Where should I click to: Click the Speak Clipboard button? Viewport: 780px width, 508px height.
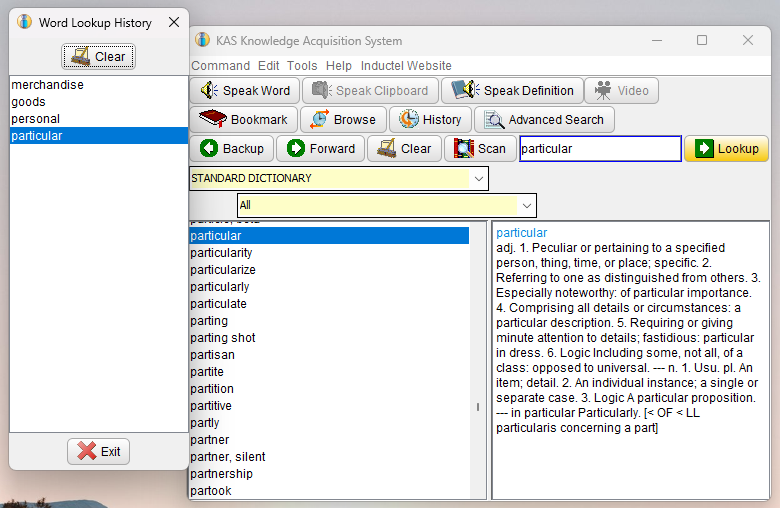pos(370,91)
